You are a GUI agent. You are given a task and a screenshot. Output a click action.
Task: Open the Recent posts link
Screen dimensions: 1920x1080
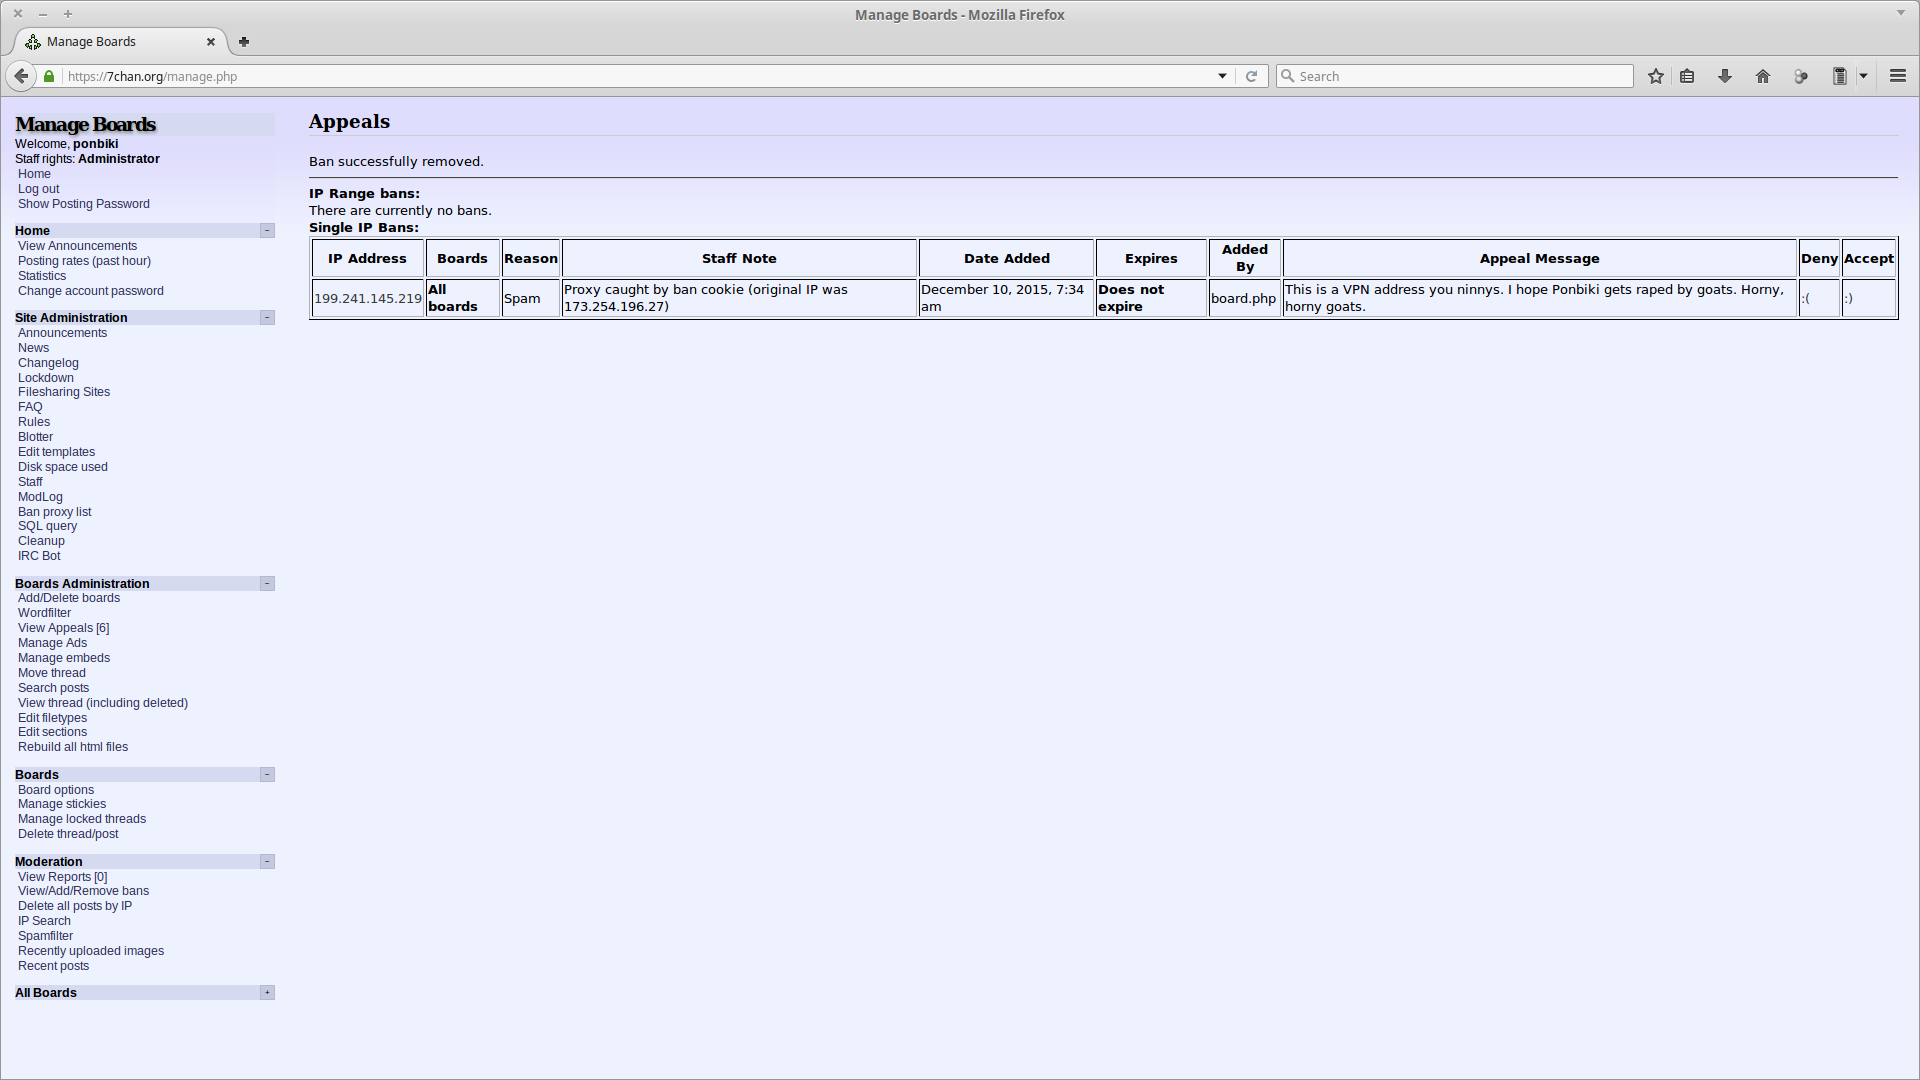[54, 966]
